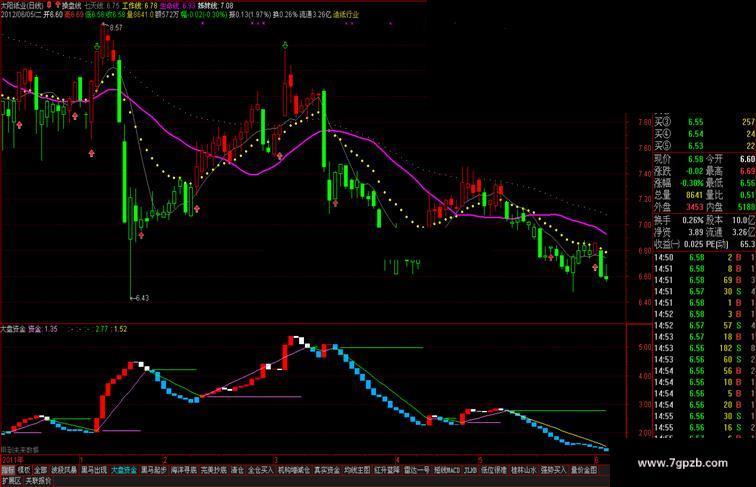Image resolution: width=756 pixels, height=487 pixels.
Task: Click the 8.57 high price marker
Action: tap(116, 28)
